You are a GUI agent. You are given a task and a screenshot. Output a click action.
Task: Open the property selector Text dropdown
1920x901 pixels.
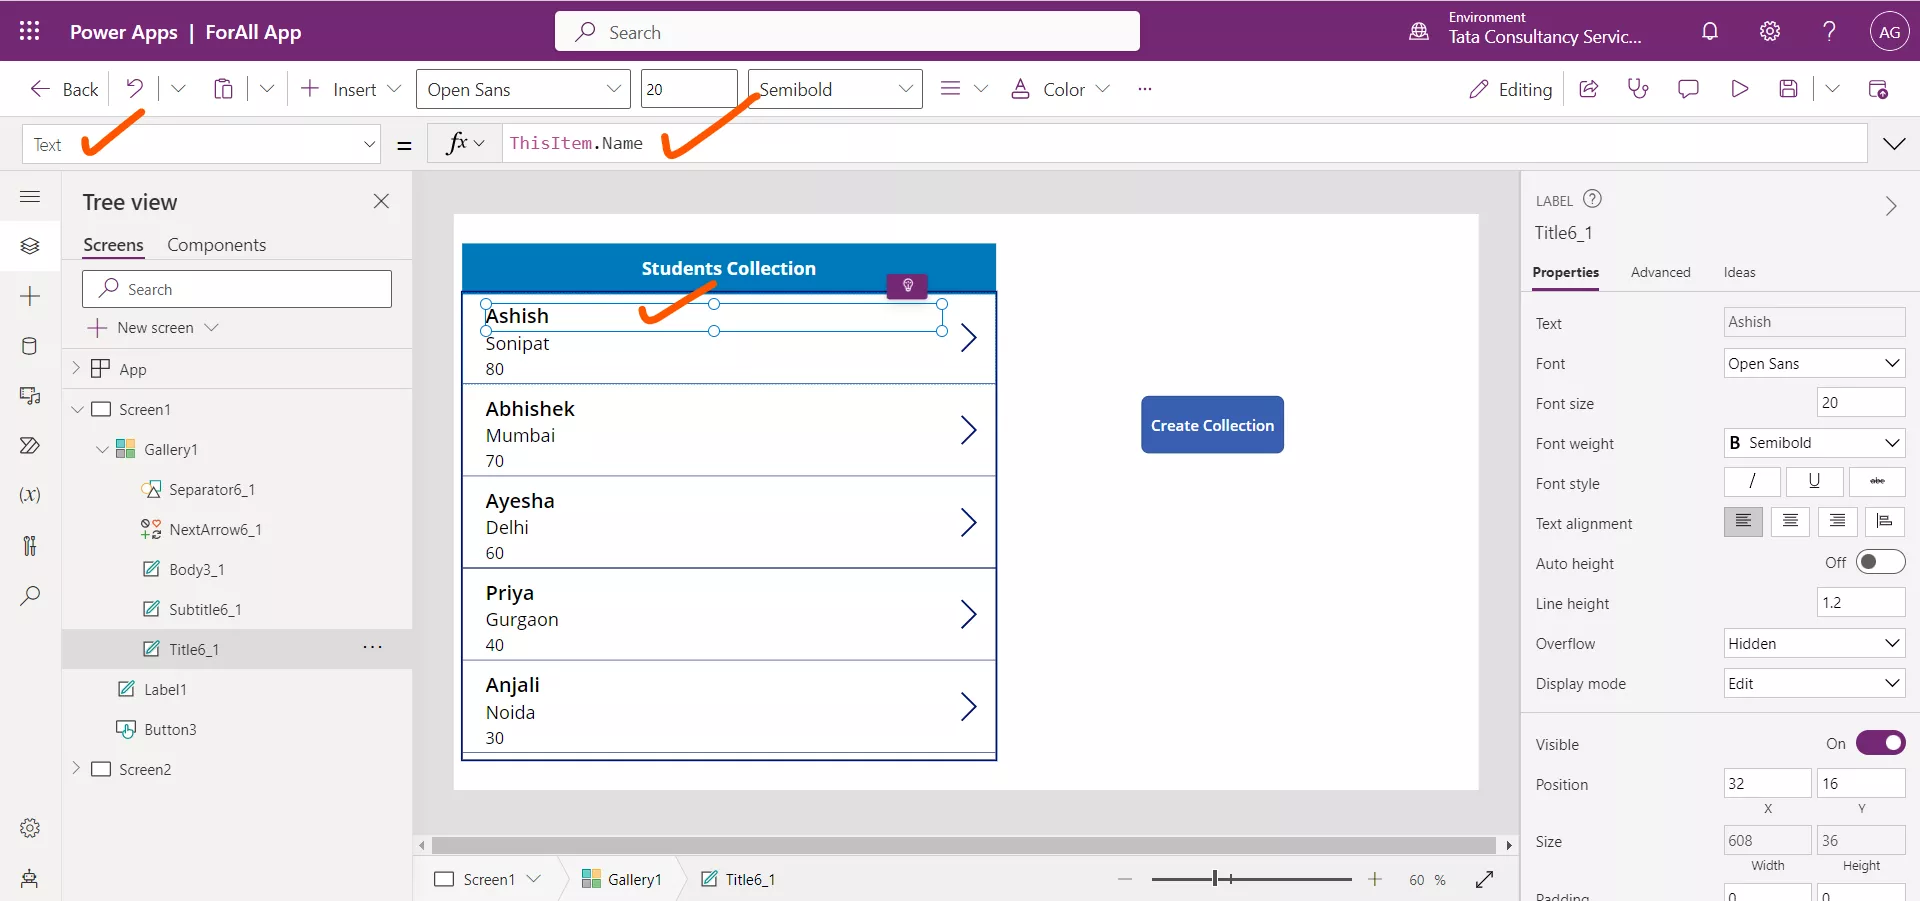(202, 144)
